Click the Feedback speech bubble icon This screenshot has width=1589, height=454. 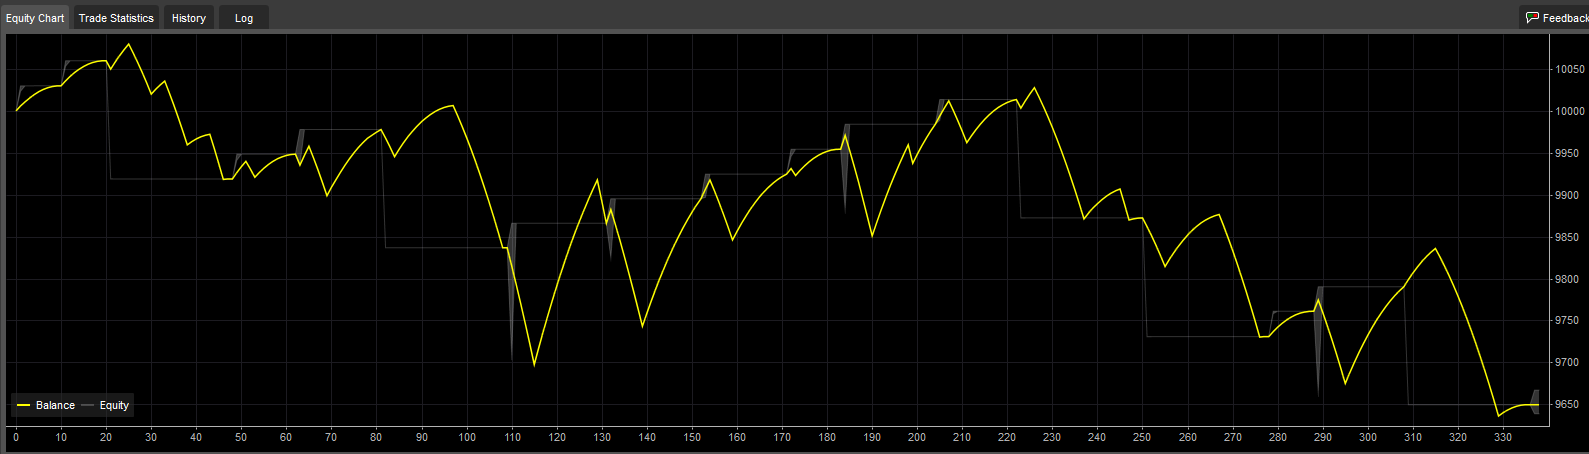click(x=1532, y=18)
